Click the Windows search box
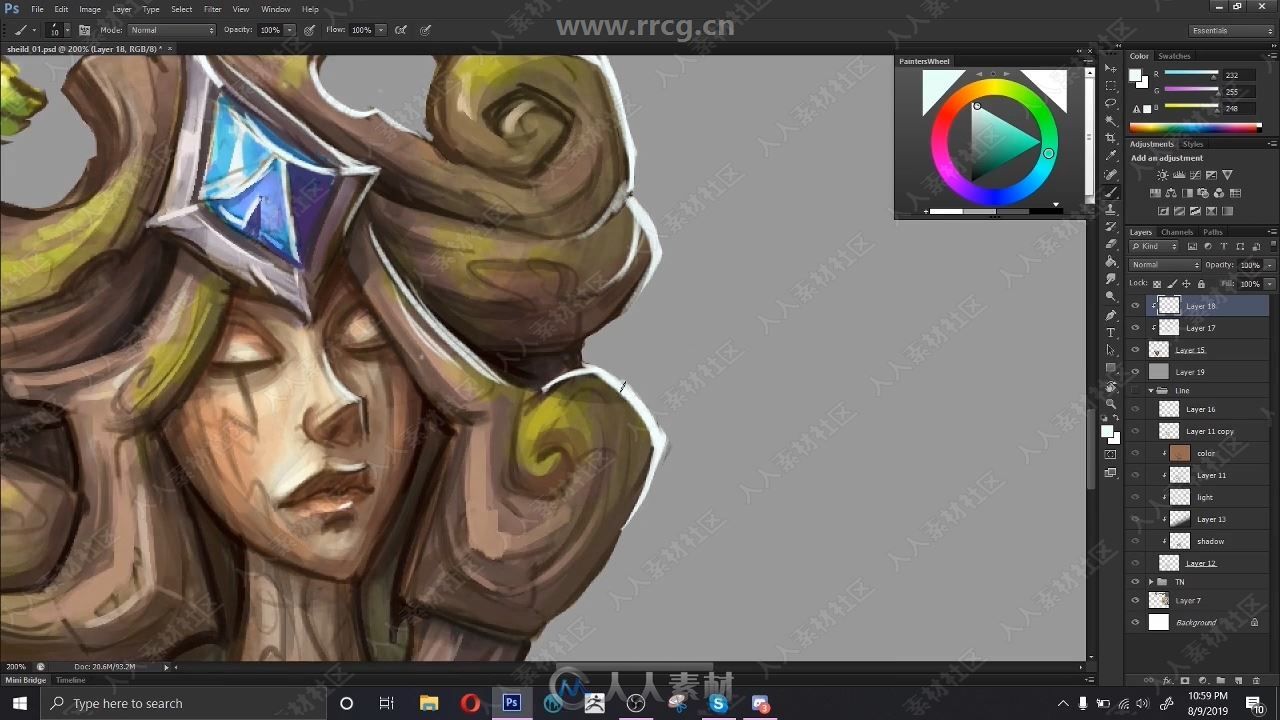This screenshot has height=720, width=1280. coord(184,703)
